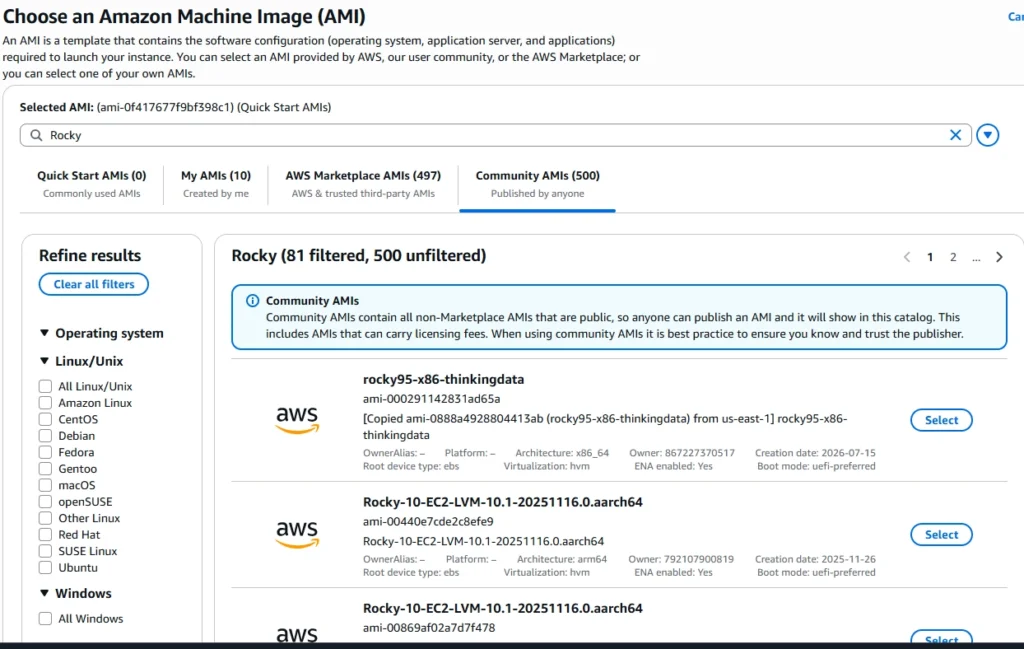Go to results page 1
Image resolution: width=1024 pixels, height=649 pixels.
(929, 257)
